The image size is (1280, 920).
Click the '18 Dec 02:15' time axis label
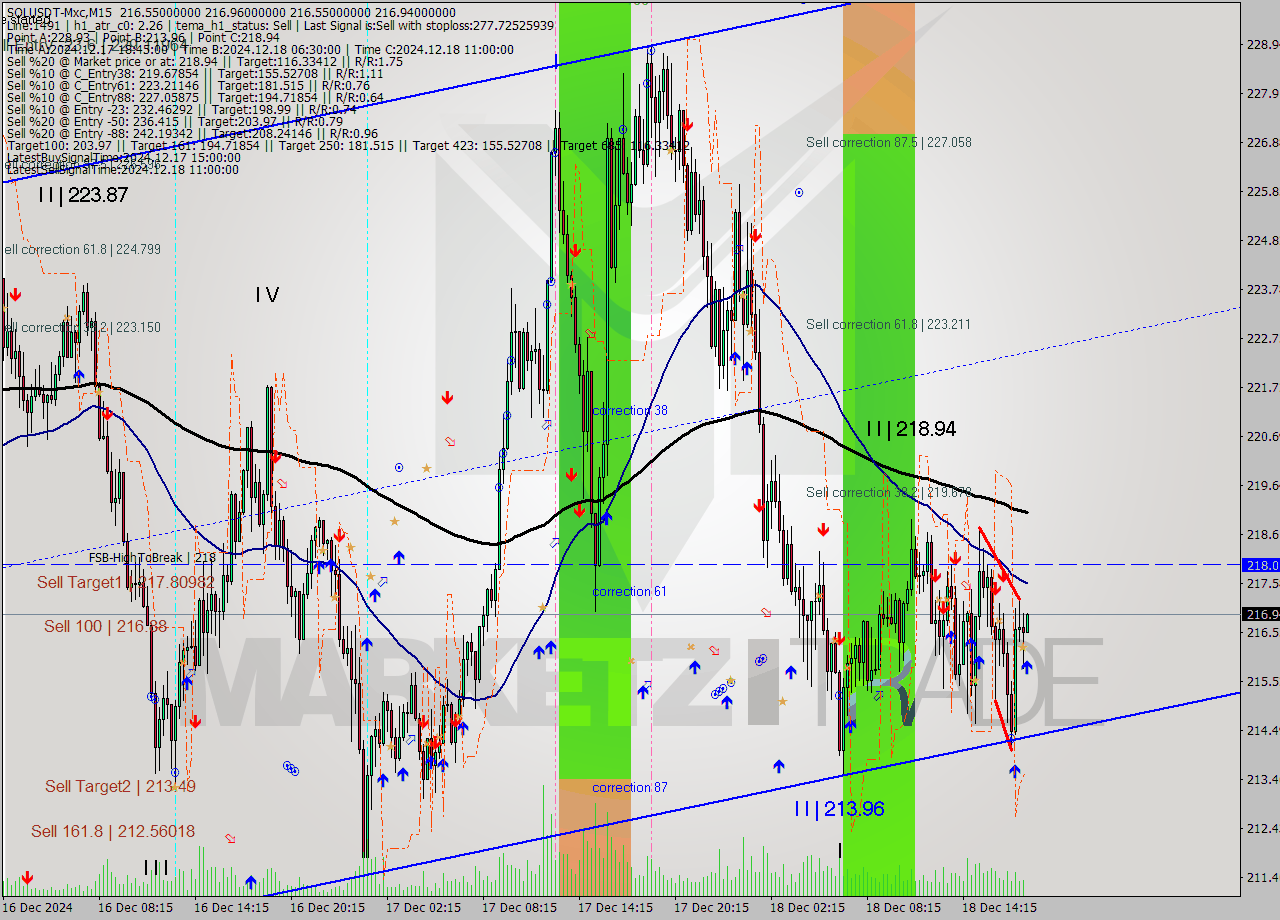807,908
